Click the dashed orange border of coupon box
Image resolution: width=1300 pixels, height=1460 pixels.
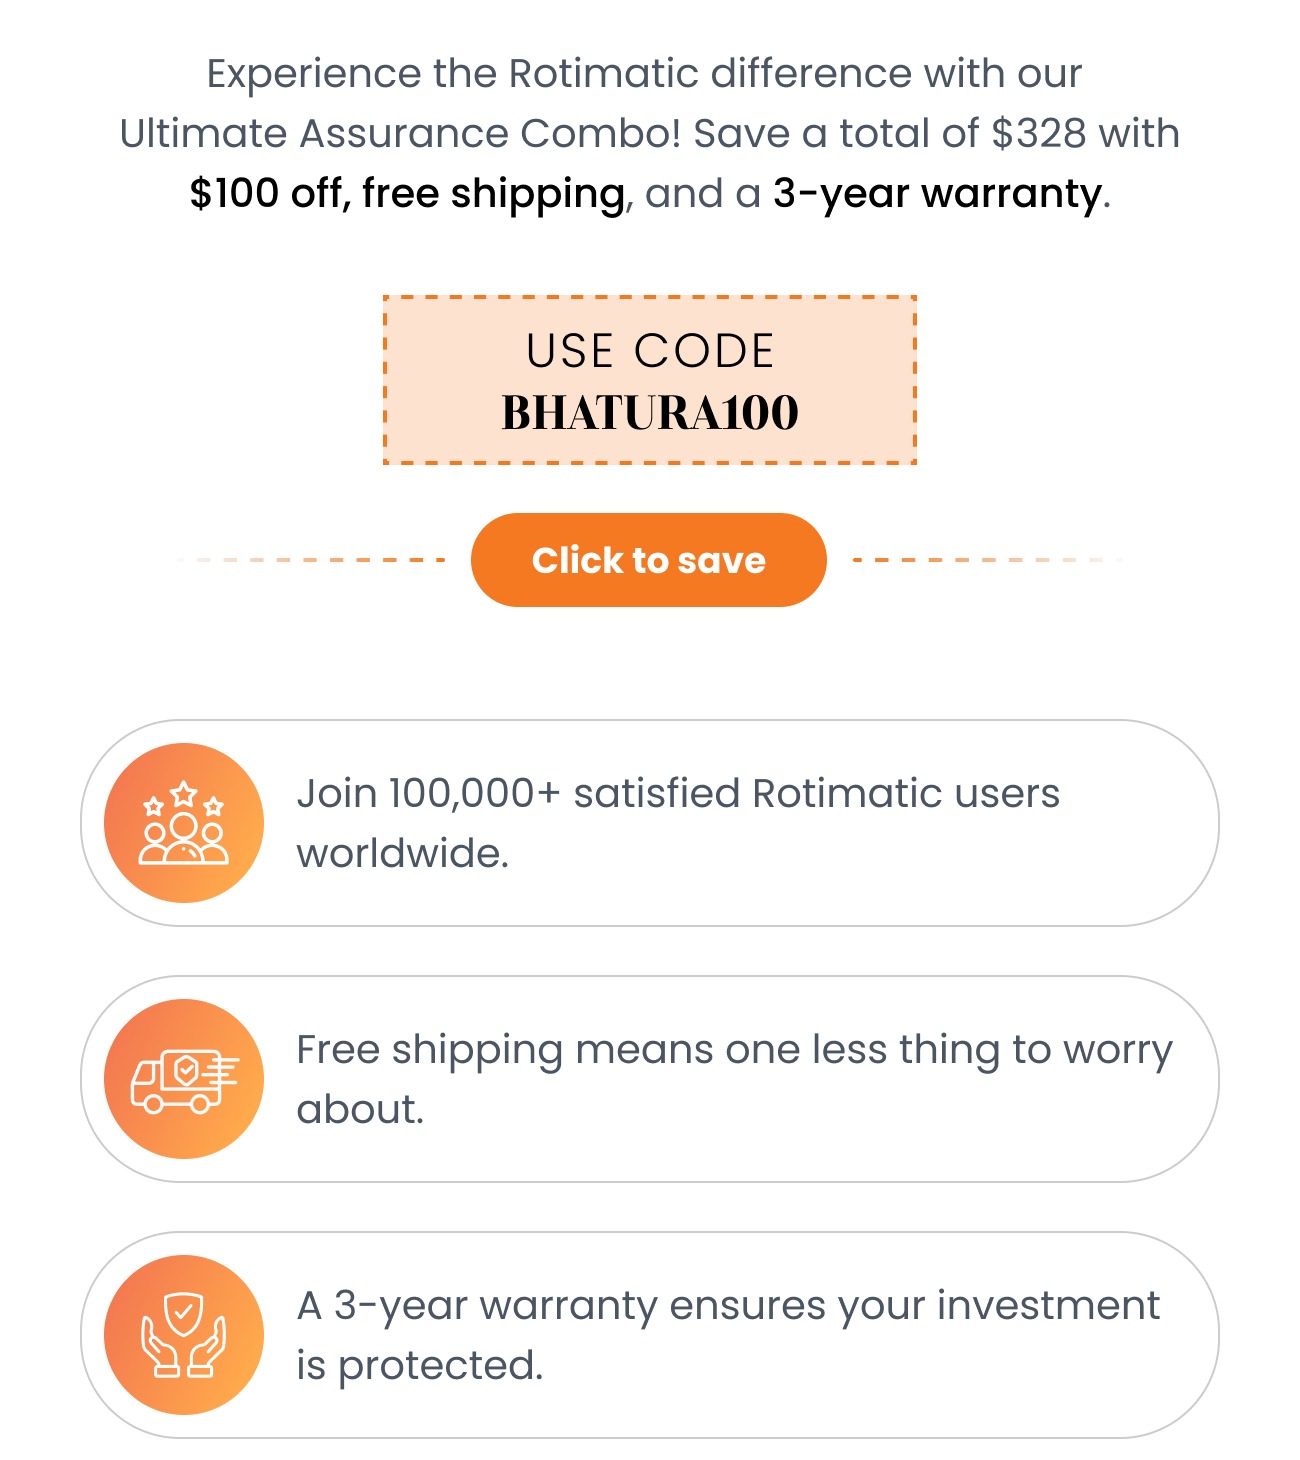[x=650, y=298]
